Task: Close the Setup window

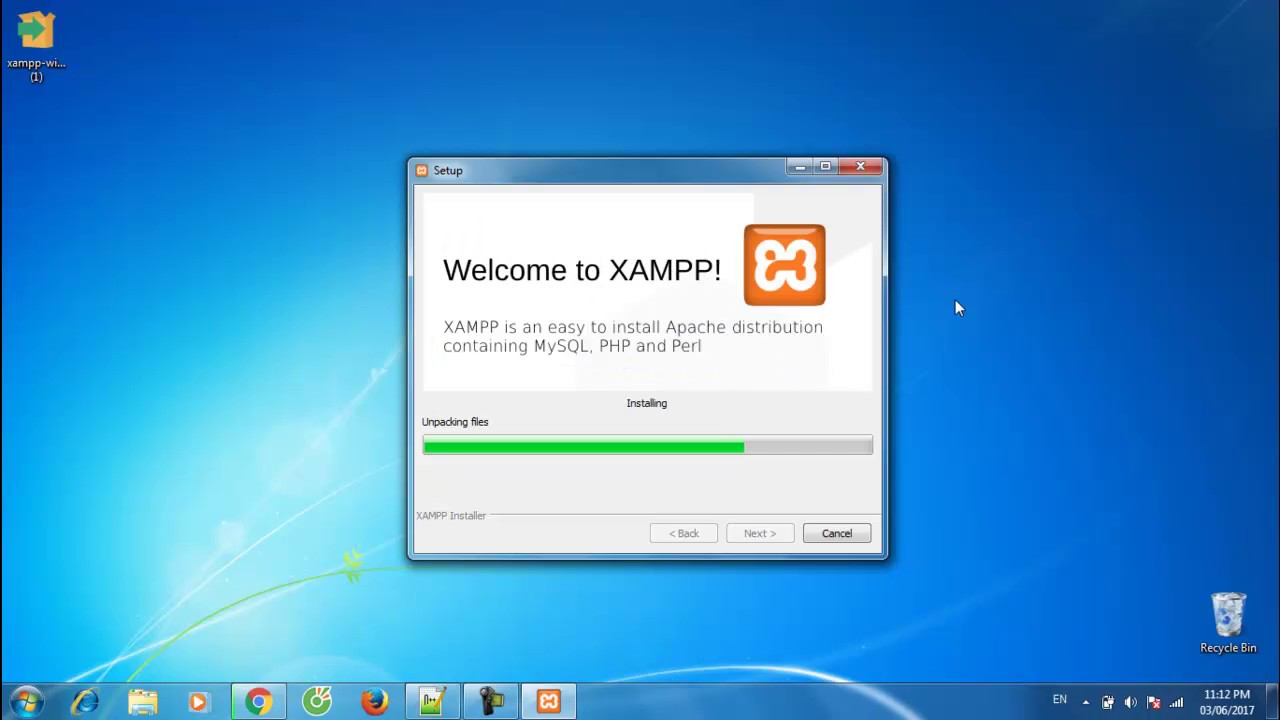Action: point(860,167)
